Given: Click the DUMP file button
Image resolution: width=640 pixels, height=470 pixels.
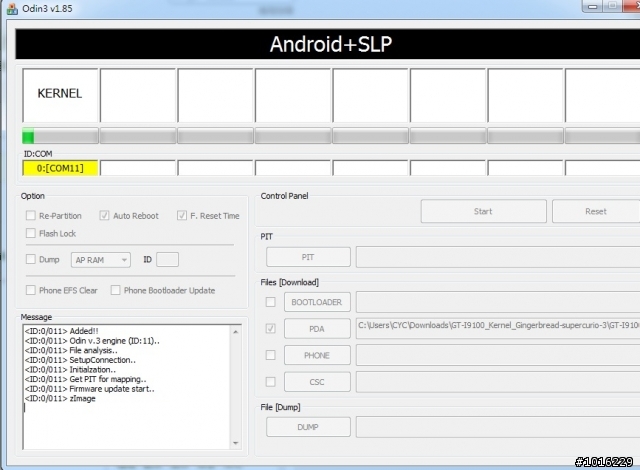Looking at the screenshot, I should [x=308, y=427].
